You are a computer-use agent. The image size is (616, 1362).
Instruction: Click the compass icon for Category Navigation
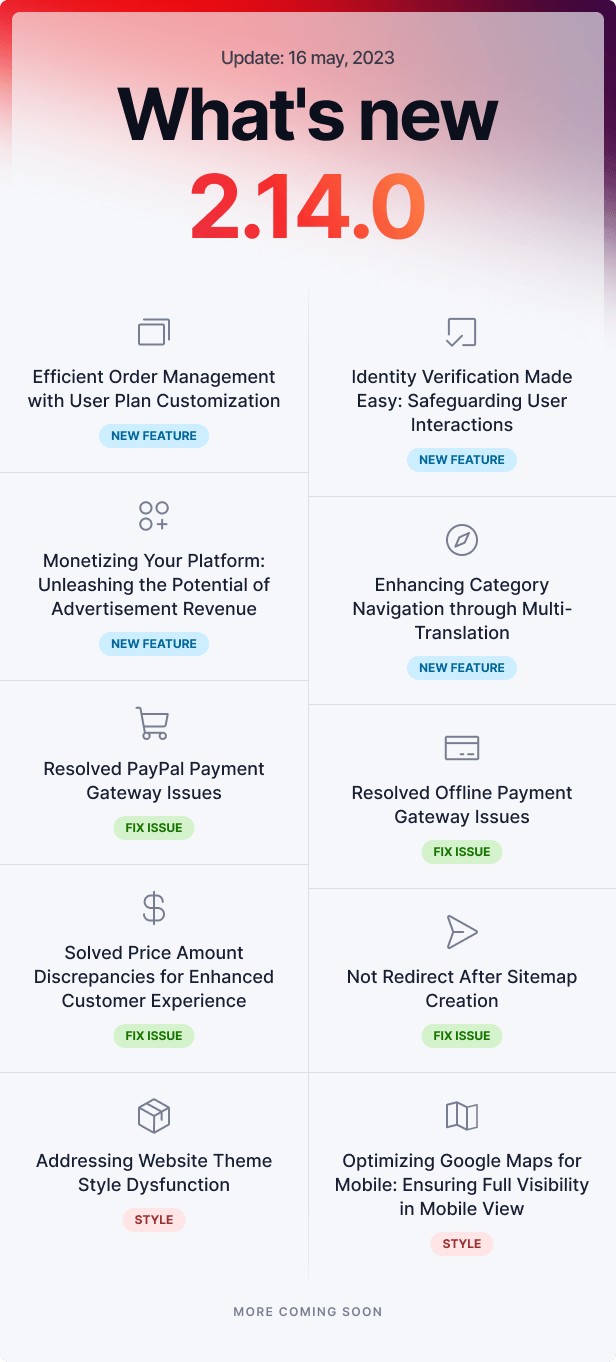(x=461, y=540)
